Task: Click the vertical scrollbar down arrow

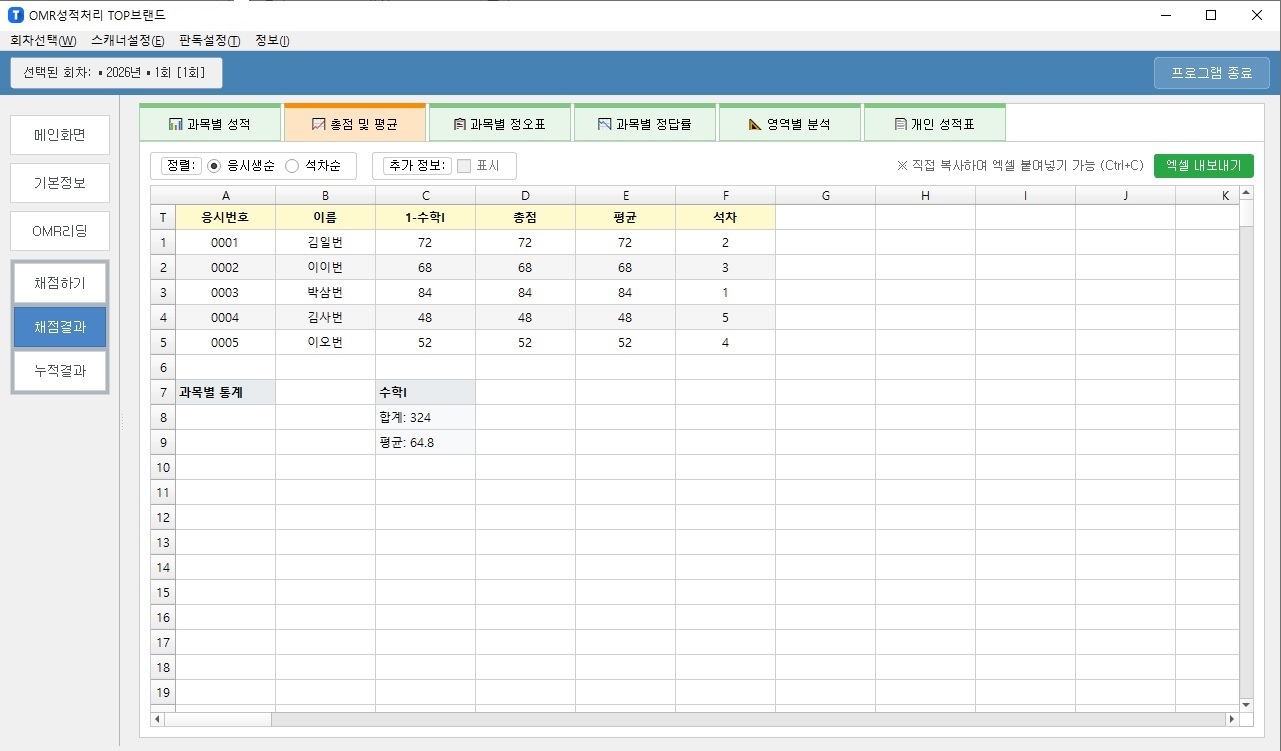Action: [x=1245, y=705]
